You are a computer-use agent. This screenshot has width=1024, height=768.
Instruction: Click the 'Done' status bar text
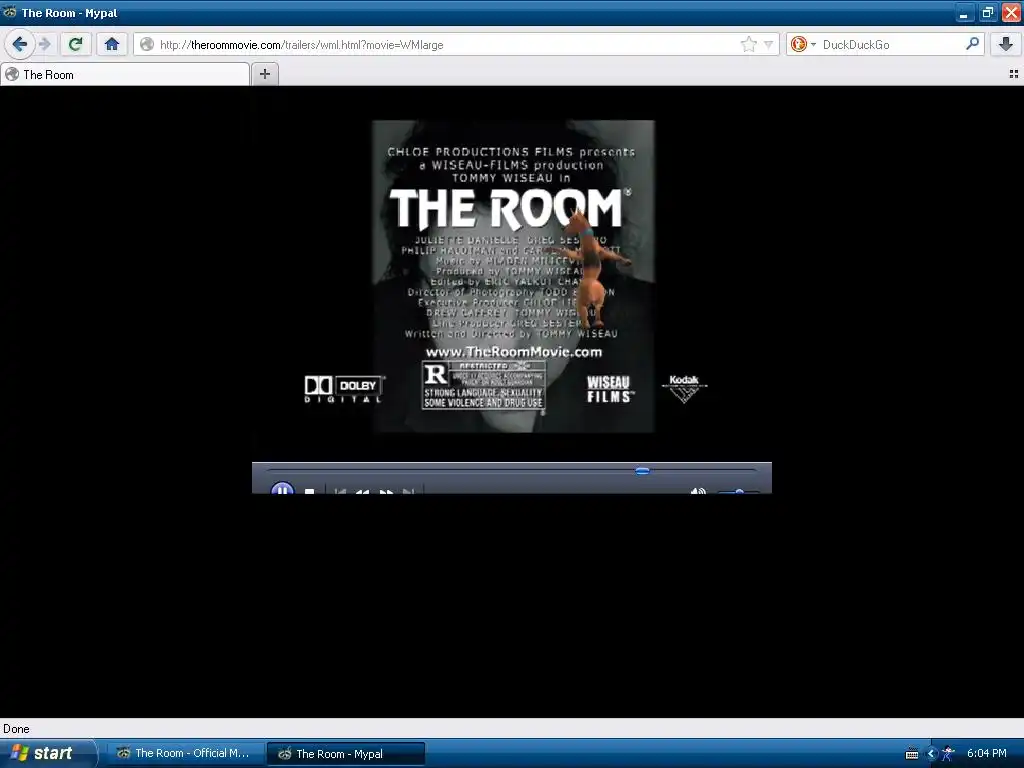click(x=16, y=729)
